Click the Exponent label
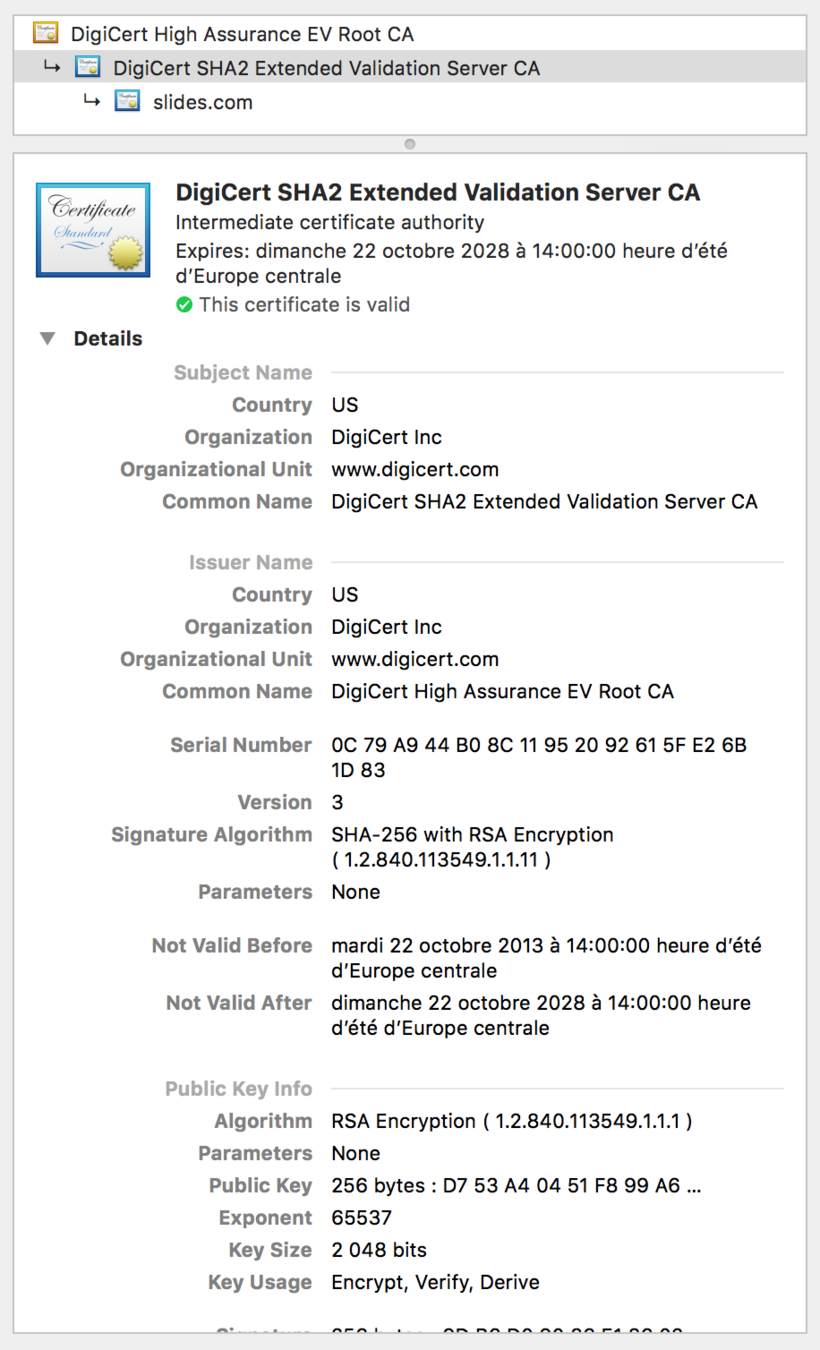Image resolution: width=820 pixels, height=1350 pixels. click(x=266, y=1218)
